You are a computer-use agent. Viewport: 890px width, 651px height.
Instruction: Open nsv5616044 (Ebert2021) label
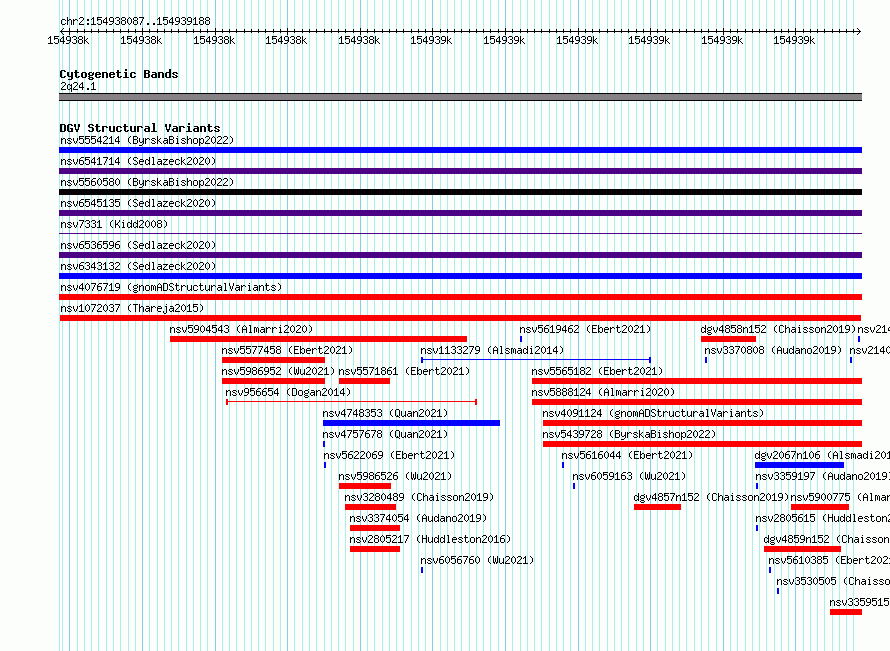(x=627, y=455)
